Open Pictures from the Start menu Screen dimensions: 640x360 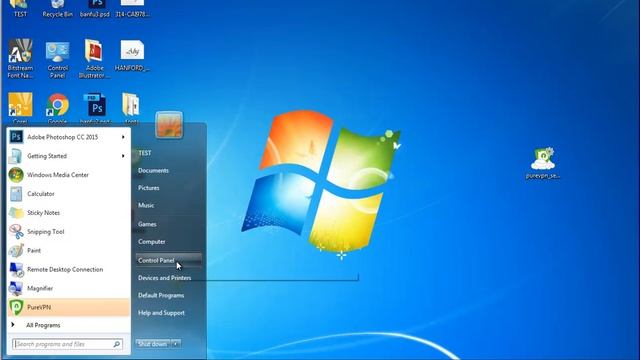tap(149, 188)
